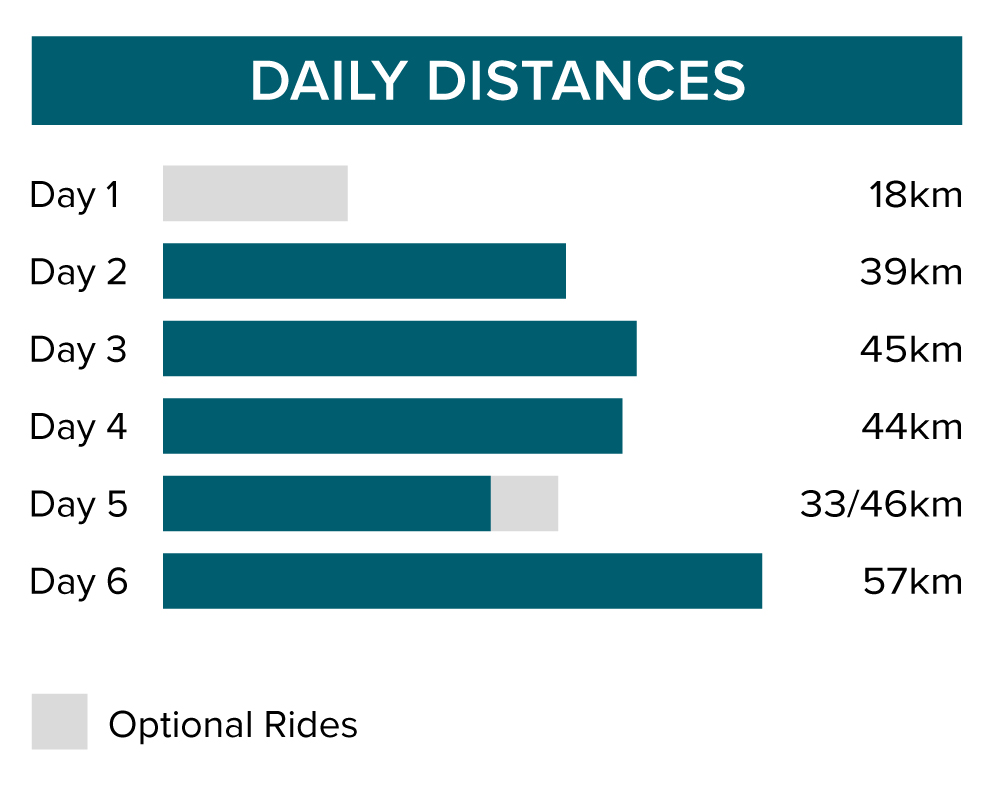
Task: Click the 39km distance value
Action: pyautogui.click(x=911, y=272)
